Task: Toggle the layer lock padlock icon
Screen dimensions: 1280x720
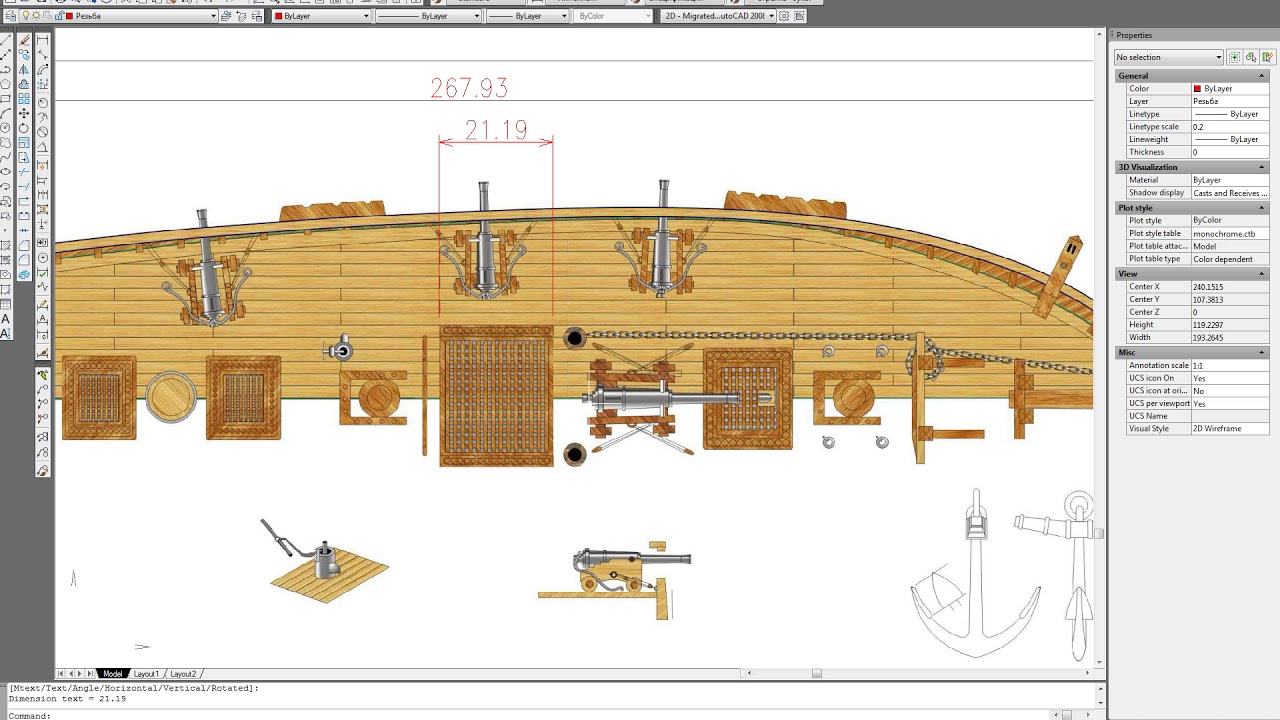Action: pos(59,15)
